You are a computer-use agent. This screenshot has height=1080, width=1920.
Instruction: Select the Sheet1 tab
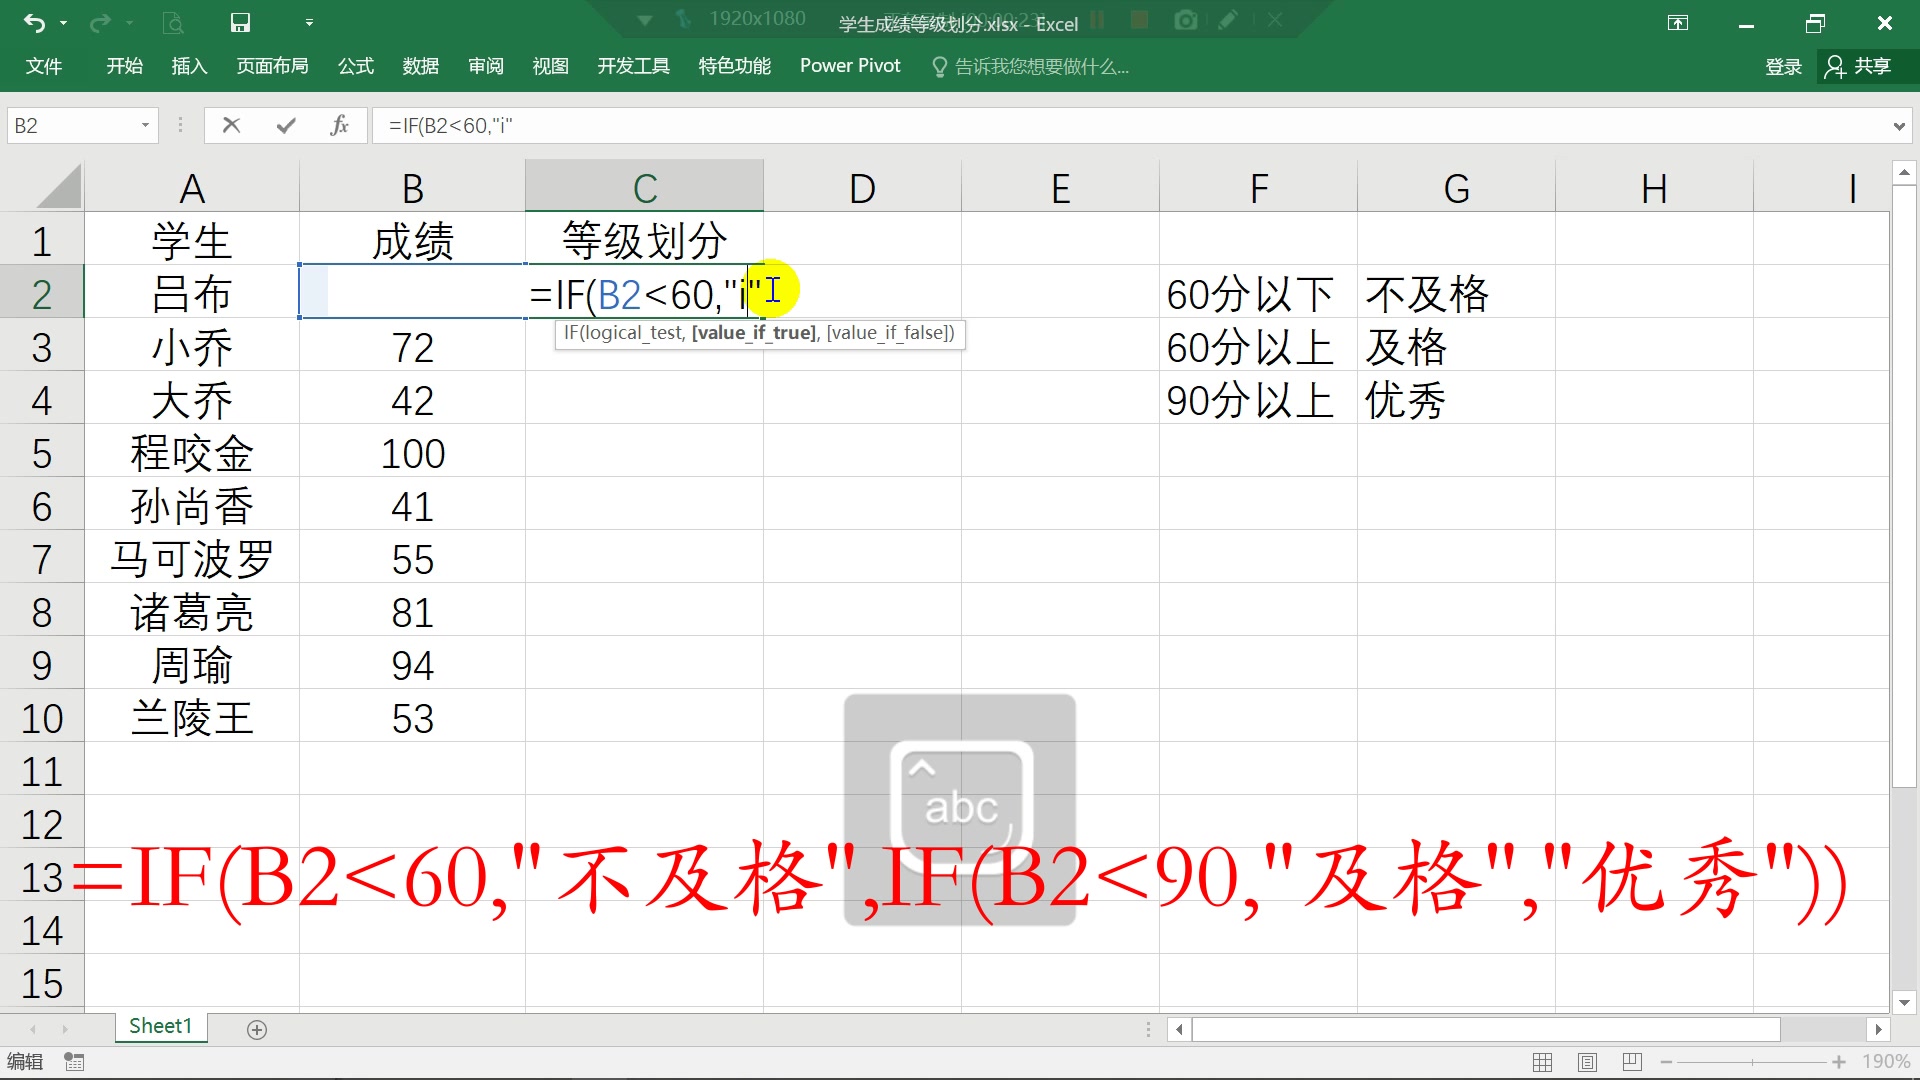point(160,1027)
